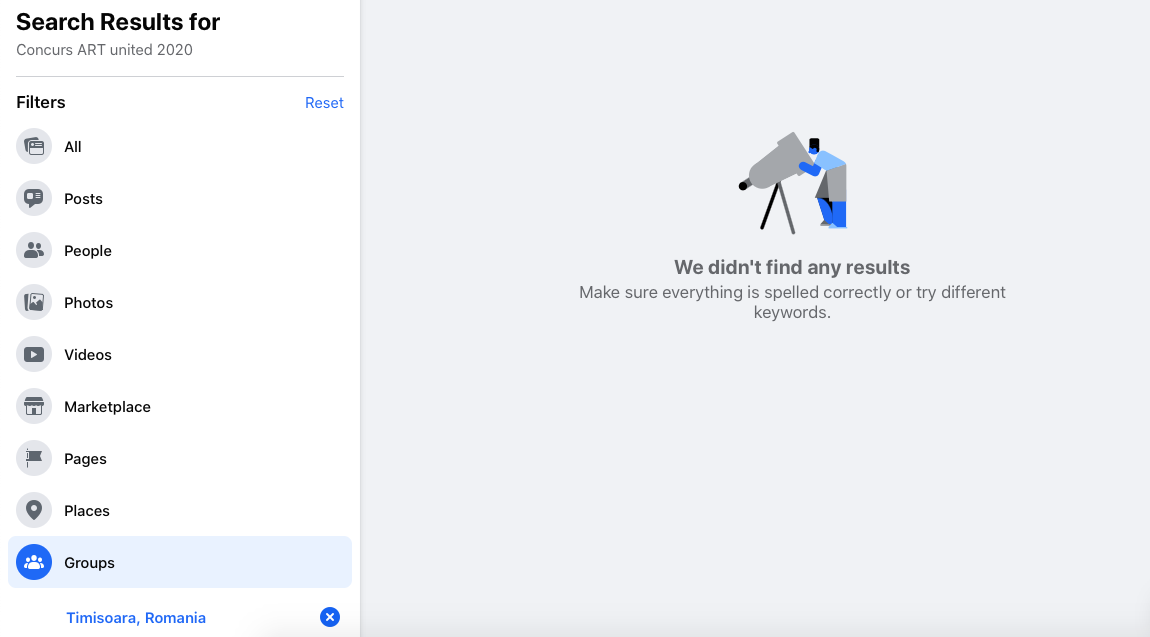Open the Marketplace storefront icon
Screen dimensions: 1150x637
tap(34, 407)
